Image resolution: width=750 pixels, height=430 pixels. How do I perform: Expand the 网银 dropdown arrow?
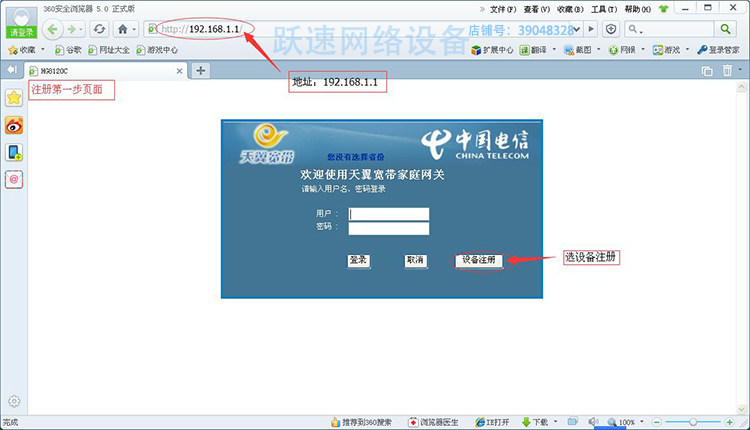(643, 49)
